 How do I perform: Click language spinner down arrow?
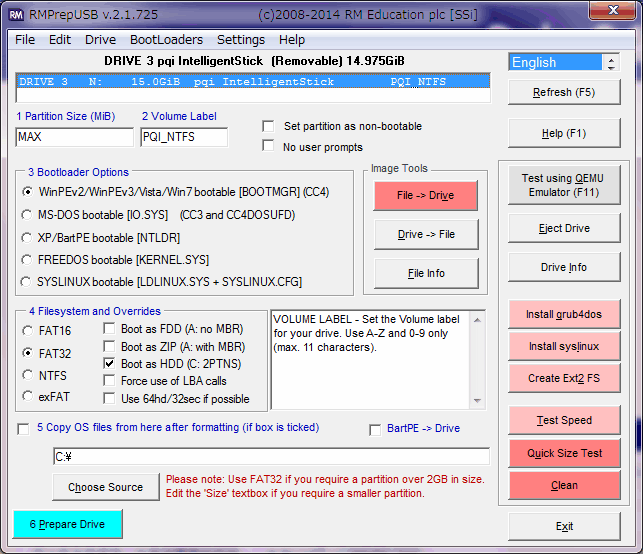click(611, 67)
